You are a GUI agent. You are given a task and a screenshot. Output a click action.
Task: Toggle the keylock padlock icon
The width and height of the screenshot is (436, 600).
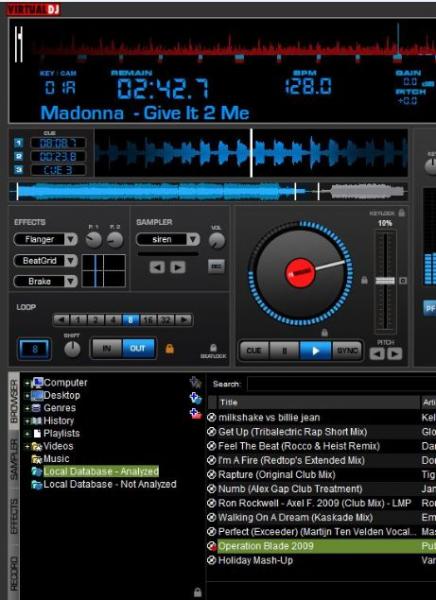point(401,212)
